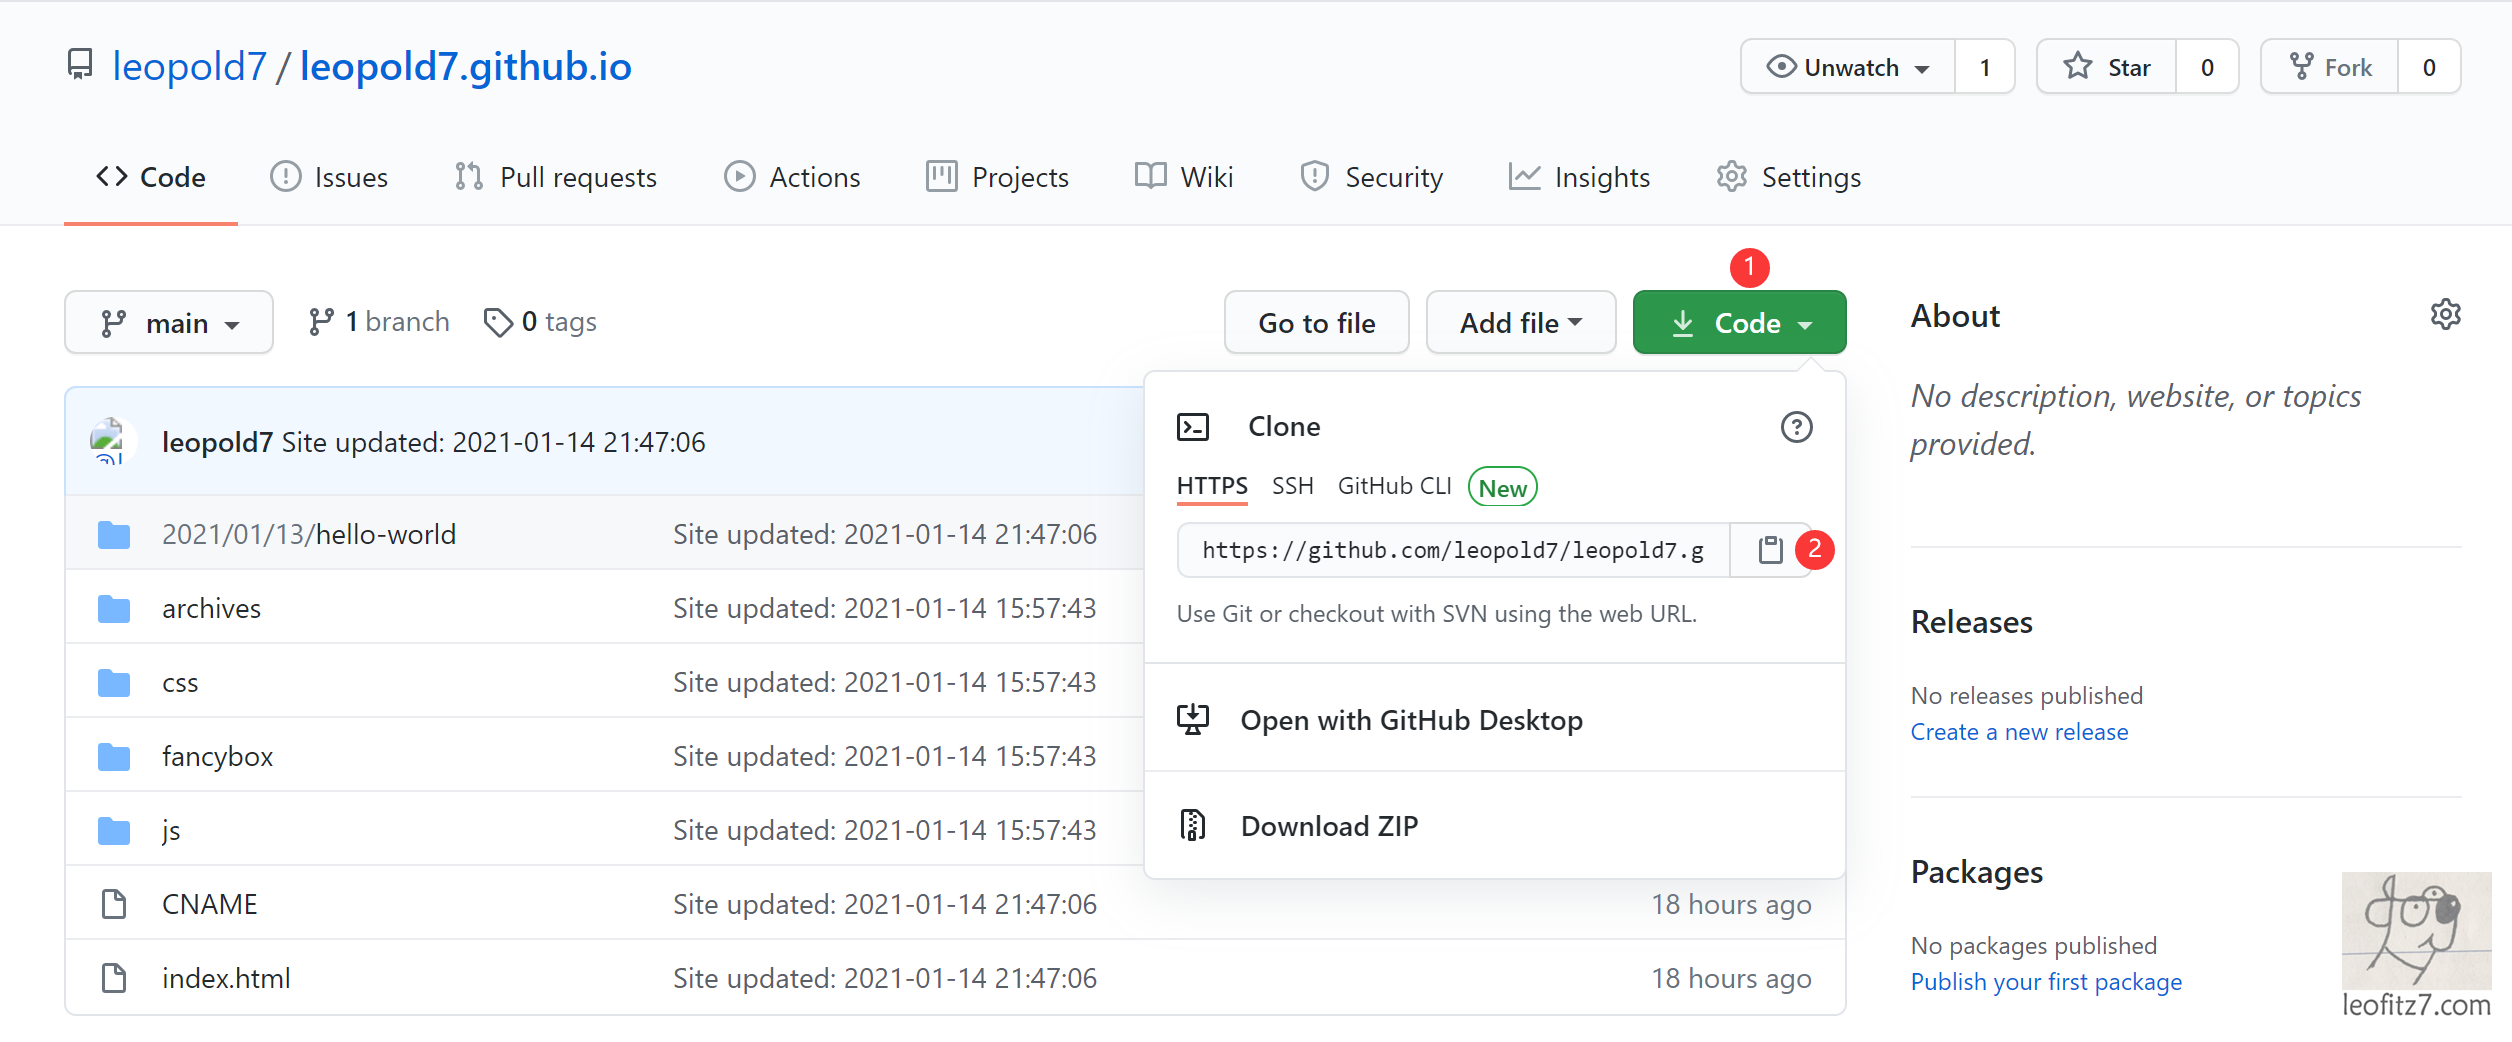Click the leopold7 commit author avatar
Screen dimensions: 2512x1042
pyautogui.click(x=108, y=441)
